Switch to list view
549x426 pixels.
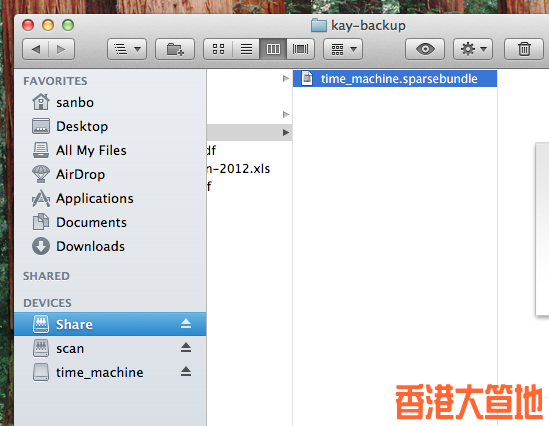click(246, 49)
